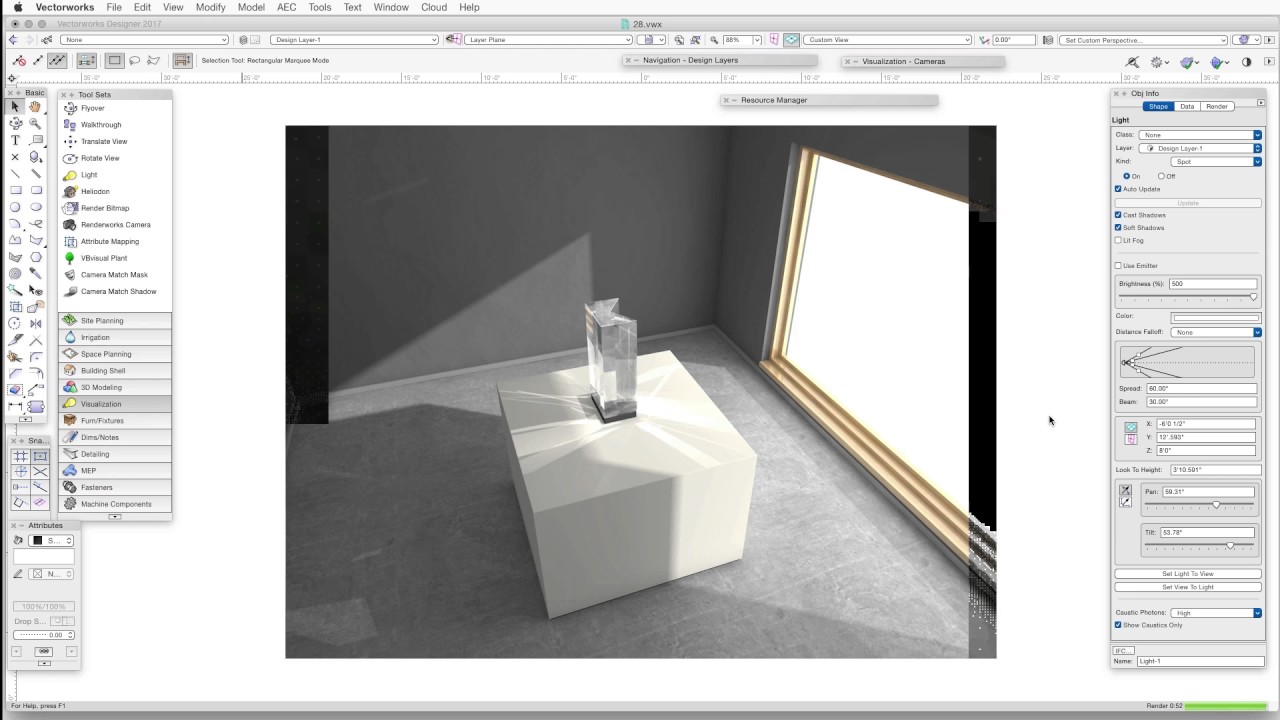Screen dimensions: 1280x720
Task: Click the Spread value field
Action: pos(1201,388)
